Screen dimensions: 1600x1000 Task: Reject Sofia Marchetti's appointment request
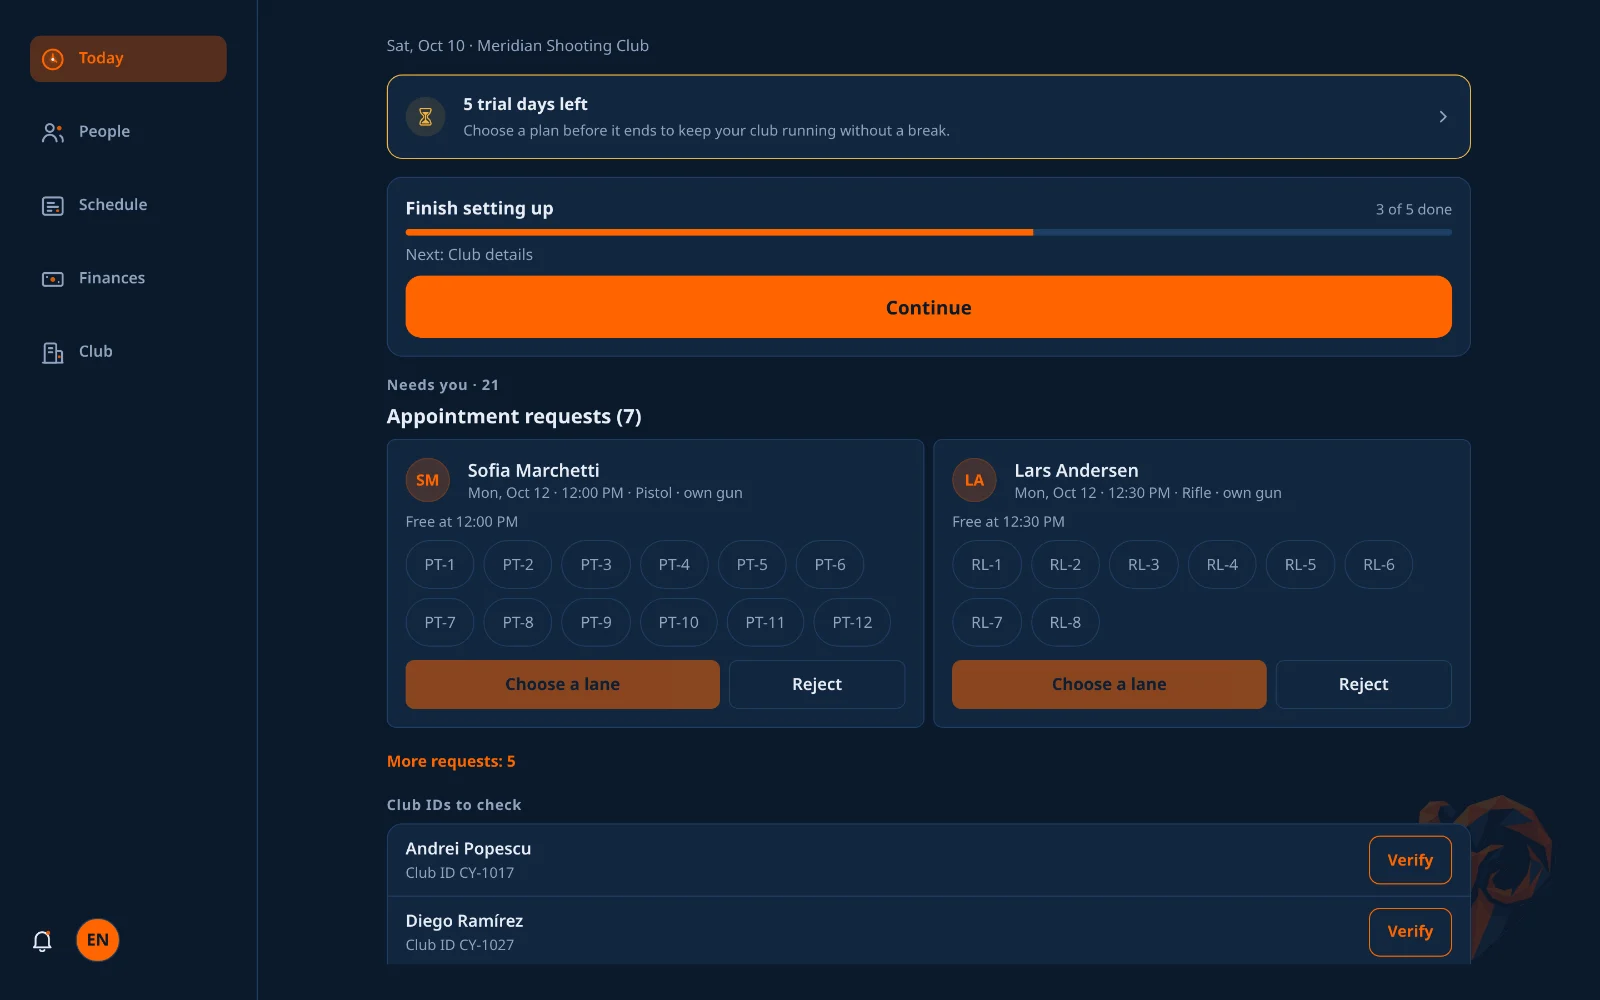click(817, 685)
